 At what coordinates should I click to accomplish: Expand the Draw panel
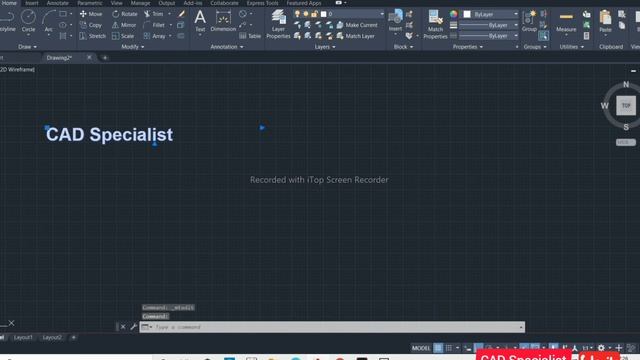(x=27, y=47)
